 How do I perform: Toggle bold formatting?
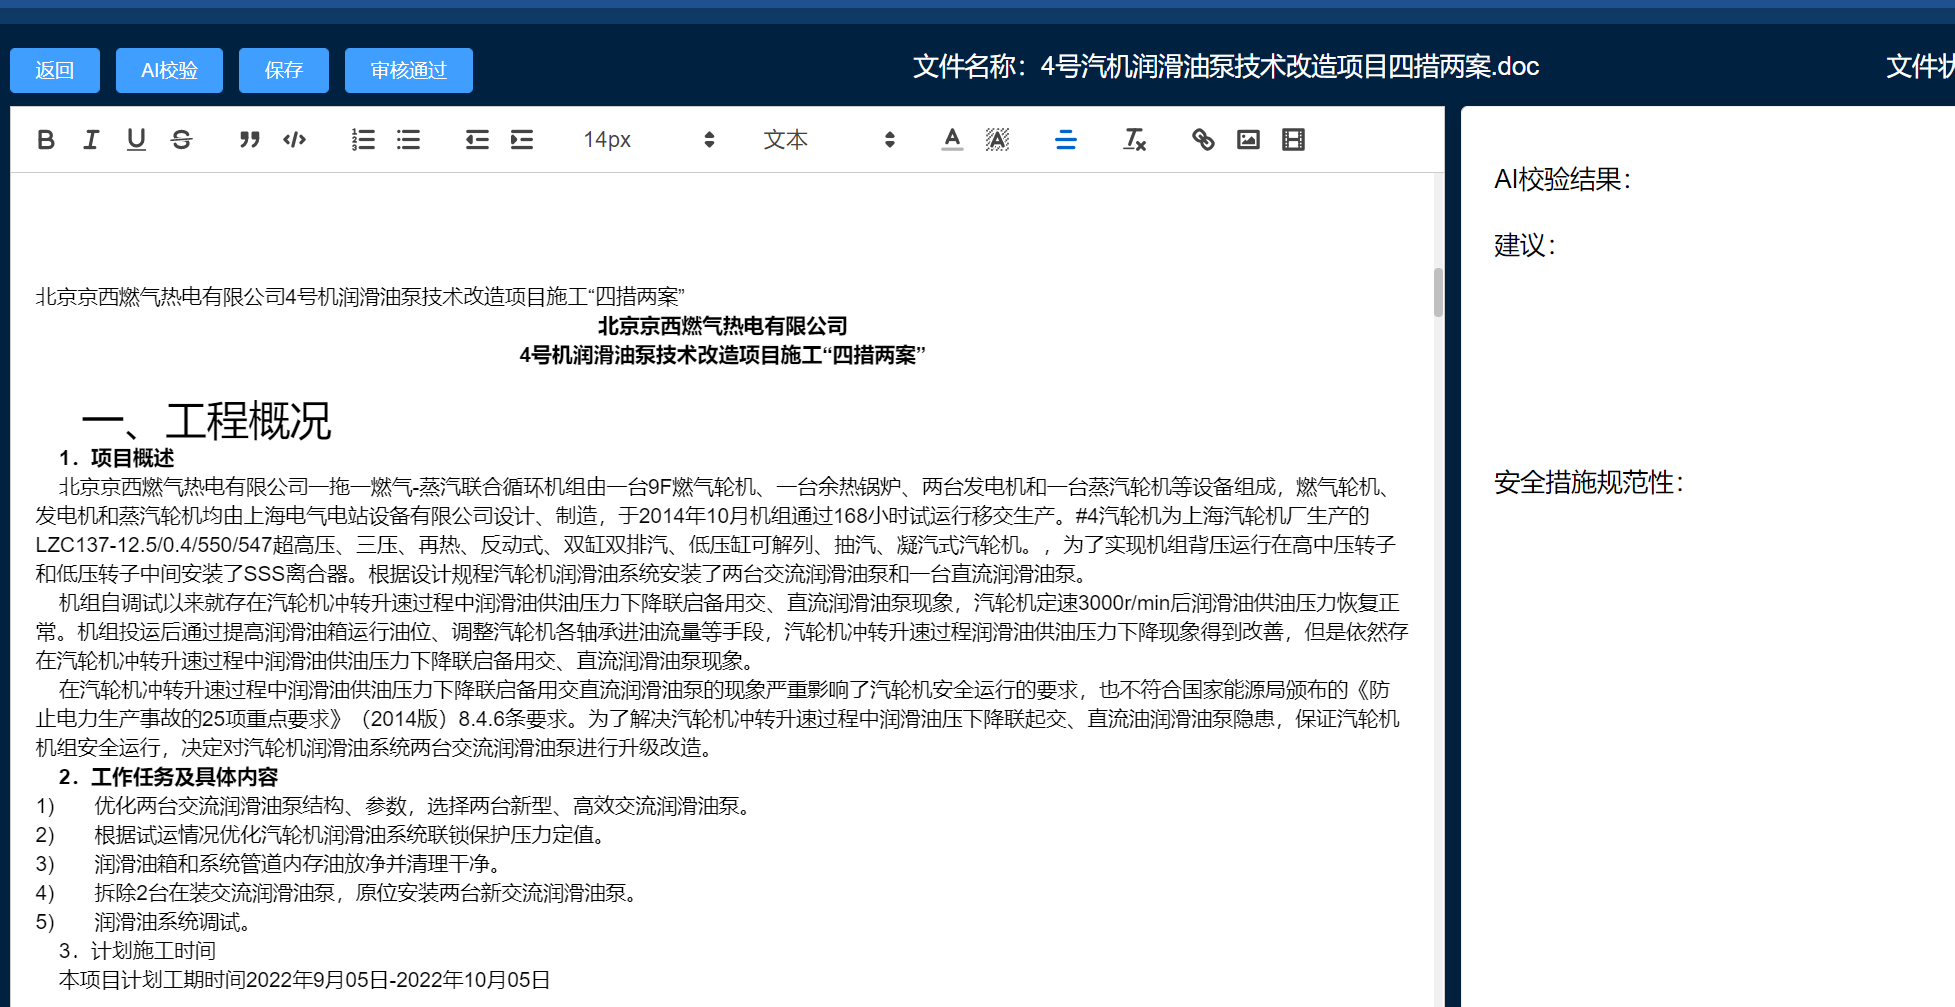pos(46,140)
